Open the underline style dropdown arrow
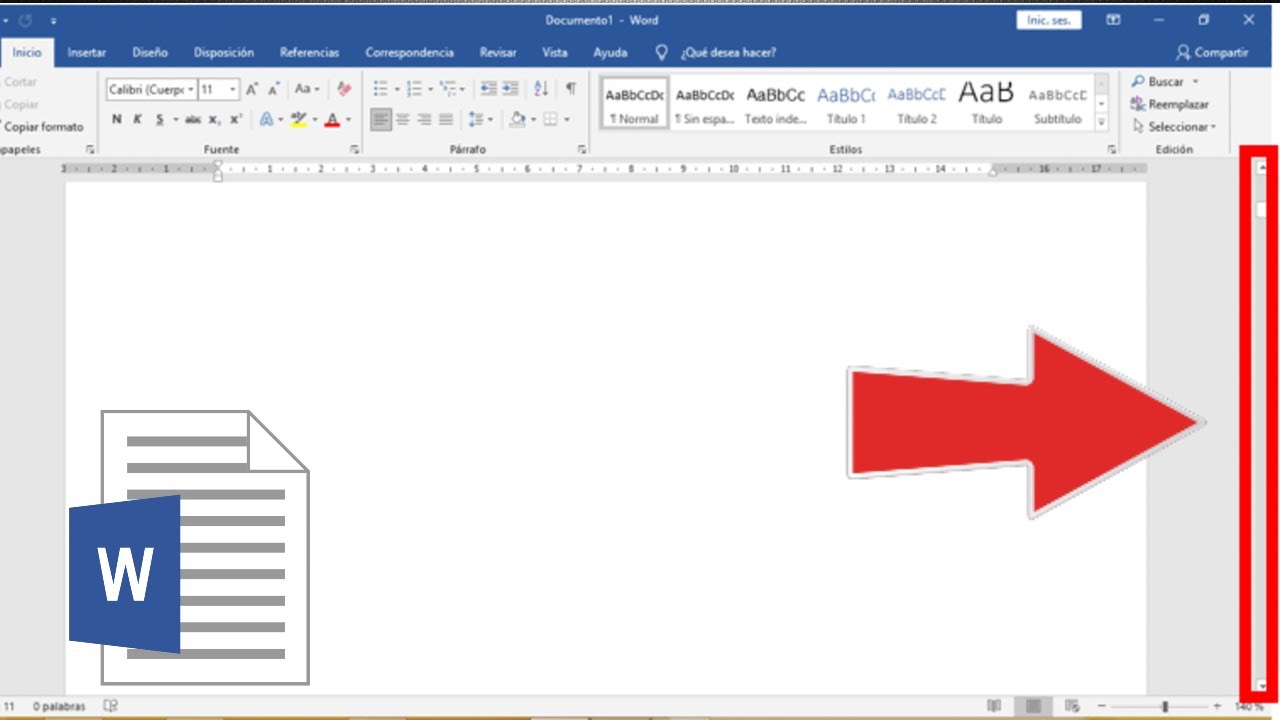This screenshot has width=1280, height=720. (175, 119)
